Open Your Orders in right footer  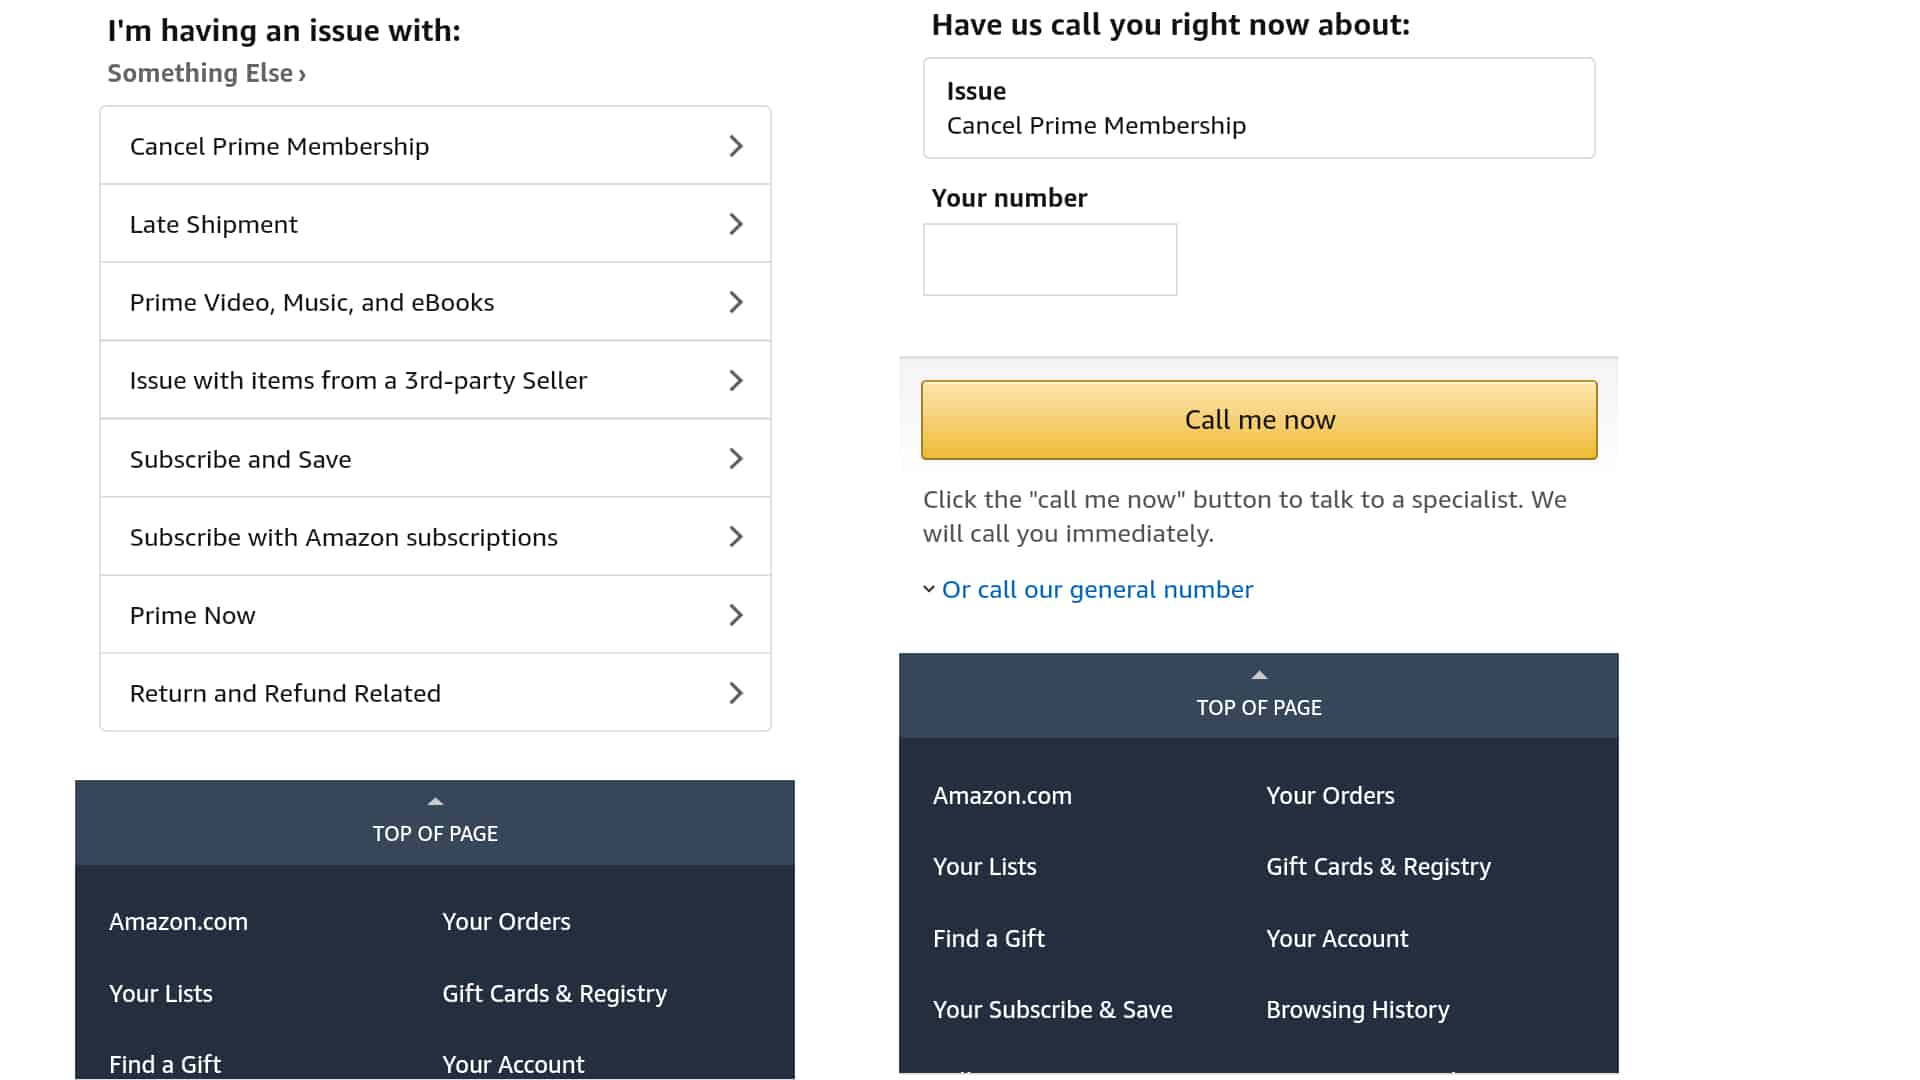click(1330, 795)
